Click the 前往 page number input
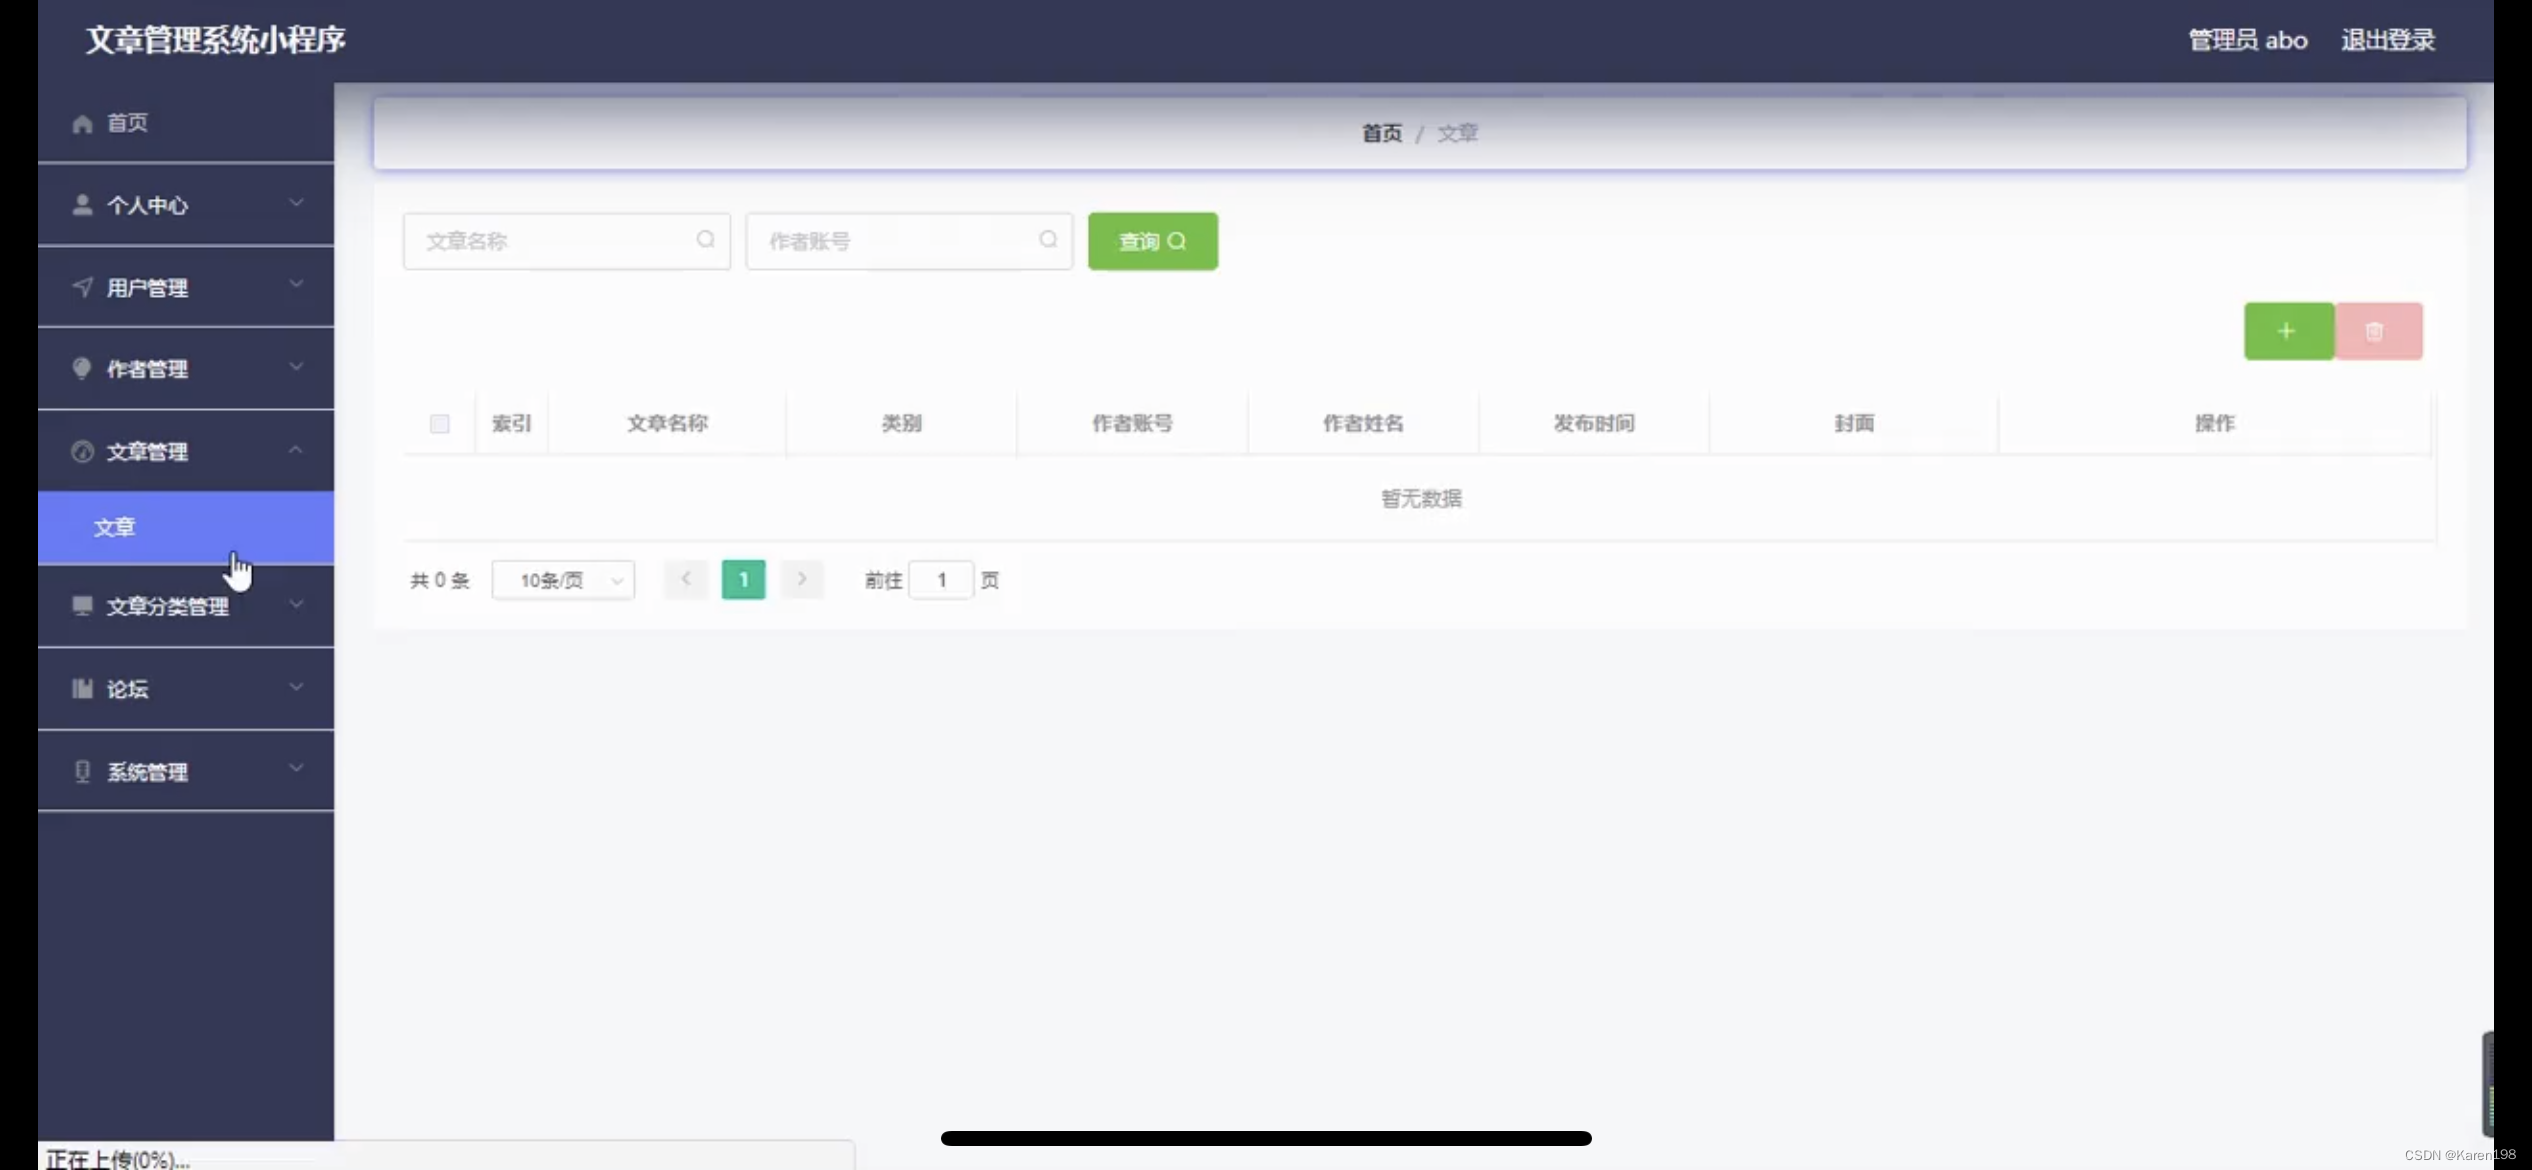Screen dimensions: 2532x1170 (x=940, y=580)
